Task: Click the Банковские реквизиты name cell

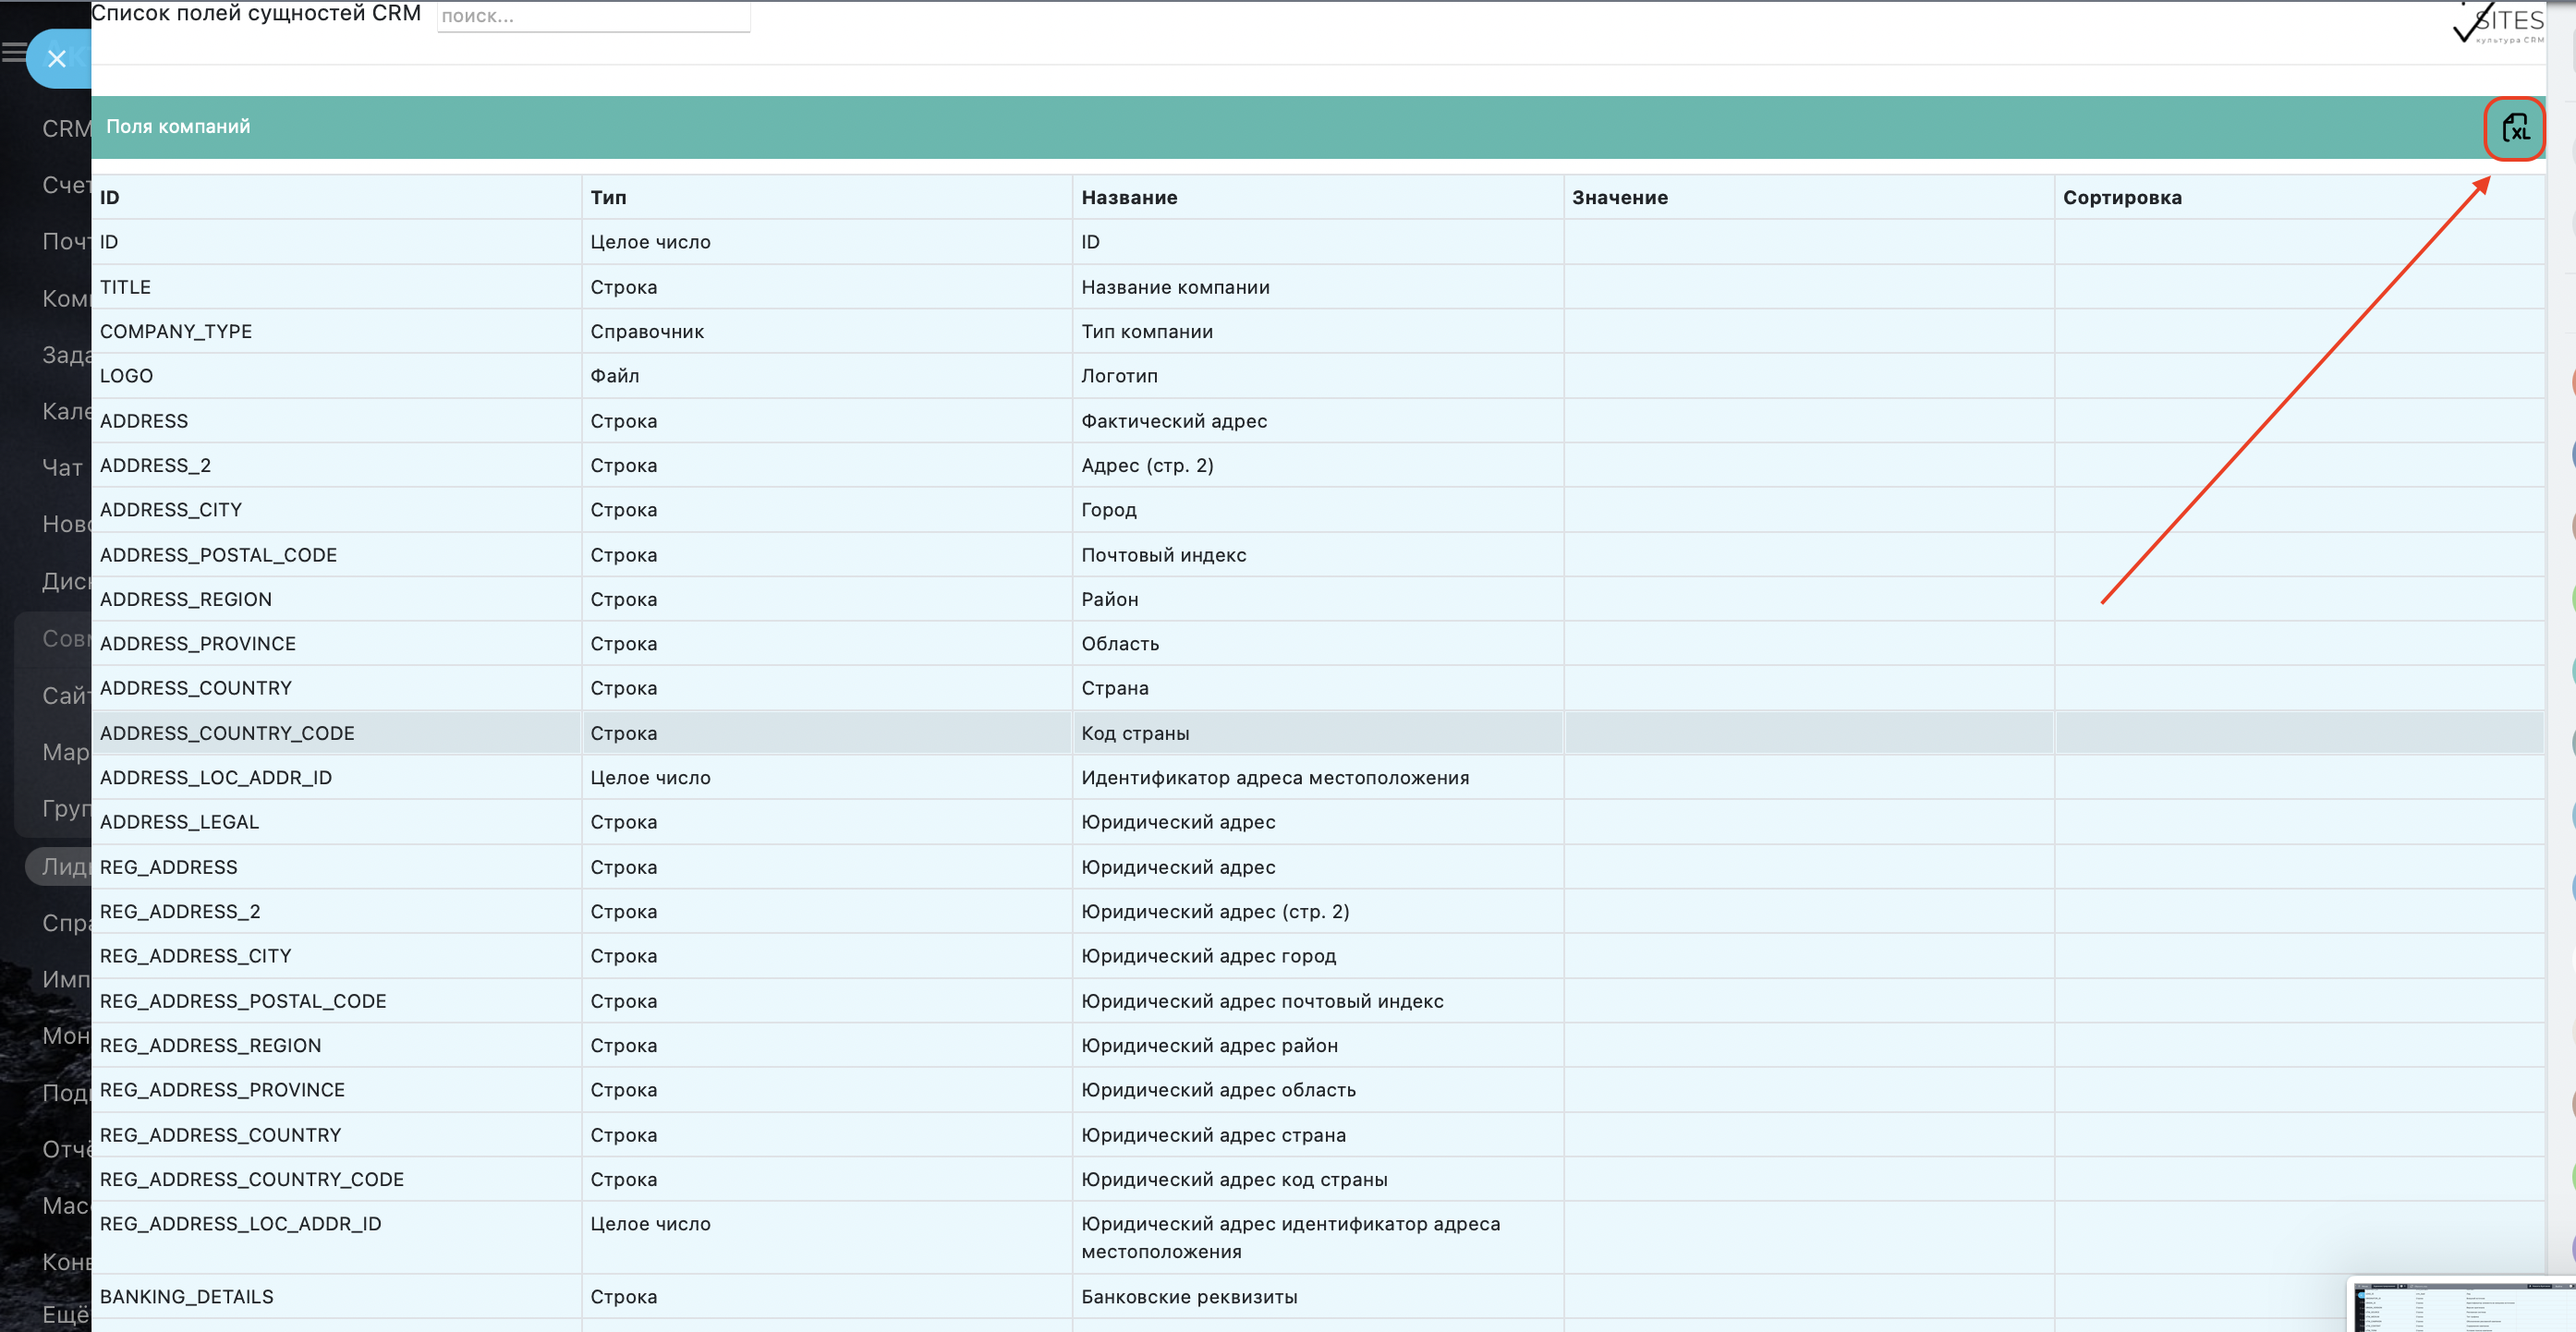Action: point(1189,1296)
